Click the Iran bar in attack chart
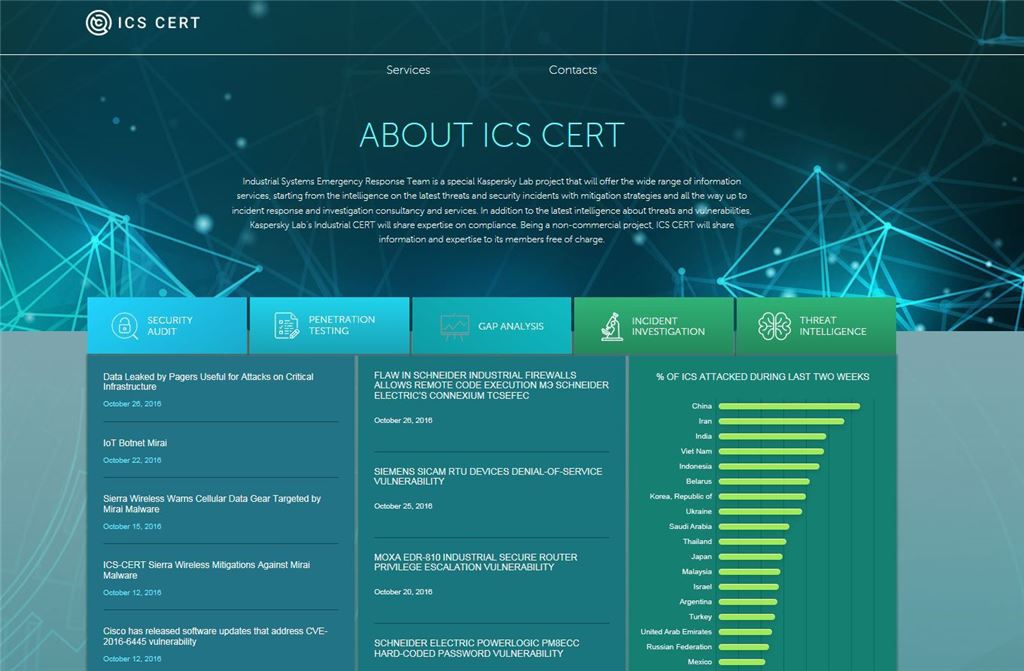This screenshot has height=671, width=1024. click(x=780, y=421)
